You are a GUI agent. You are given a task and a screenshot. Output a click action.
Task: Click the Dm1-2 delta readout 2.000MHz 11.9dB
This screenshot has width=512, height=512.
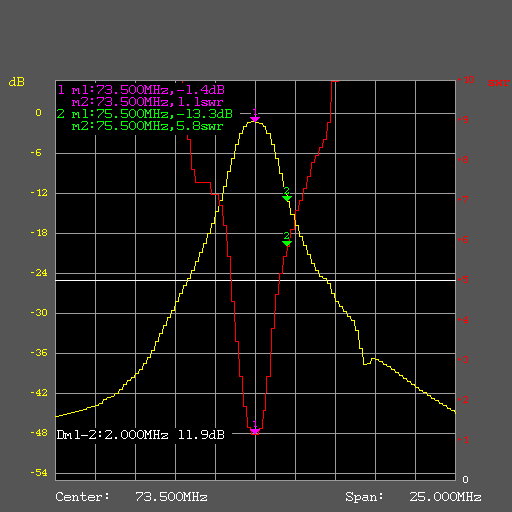pos(141,435)
